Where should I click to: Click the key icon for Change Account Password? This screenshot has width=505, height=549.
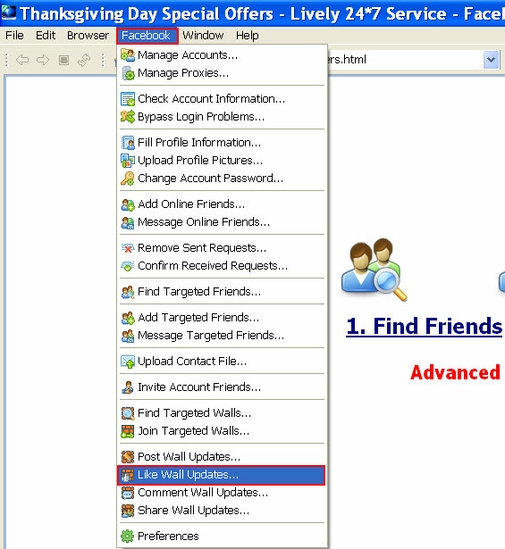pyautogui.click(x=127, y=178)
